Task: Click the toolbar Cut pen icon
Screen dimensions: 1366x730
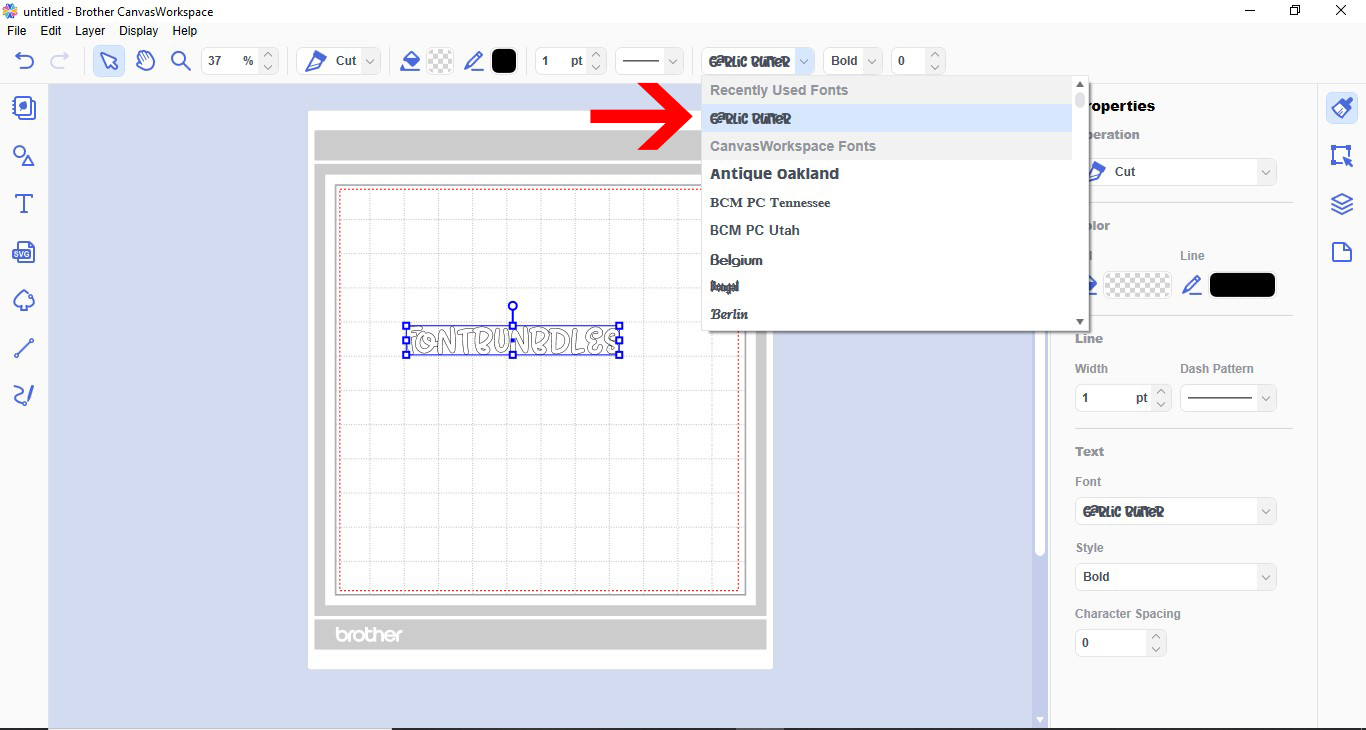Action: tap(316, 61)
